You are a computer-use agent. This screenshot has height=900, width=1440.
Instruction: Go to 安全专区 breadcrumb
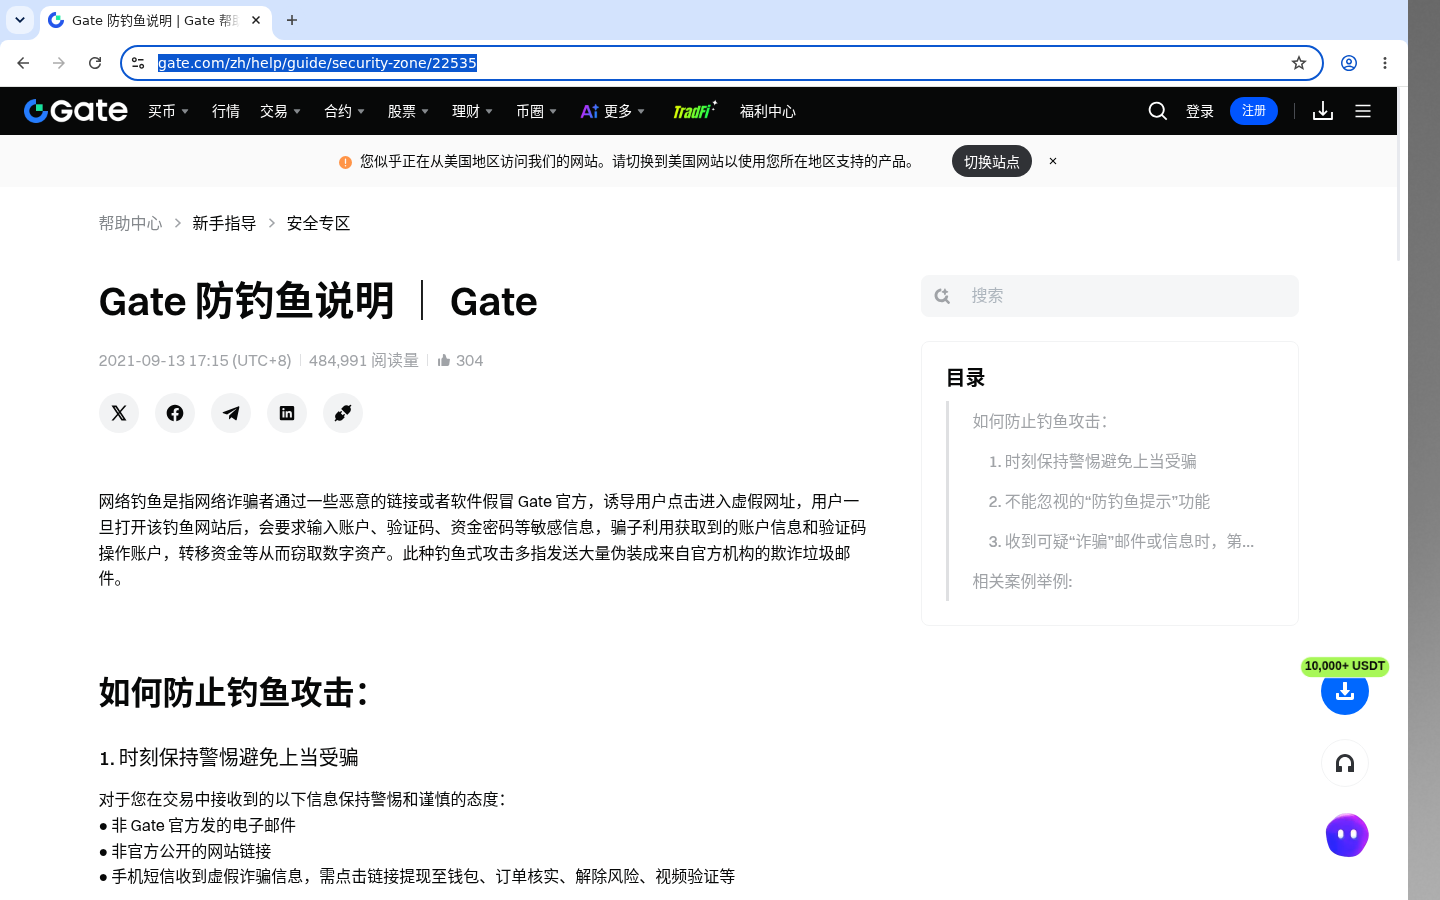pyautogui.click(x=318, y=223)
